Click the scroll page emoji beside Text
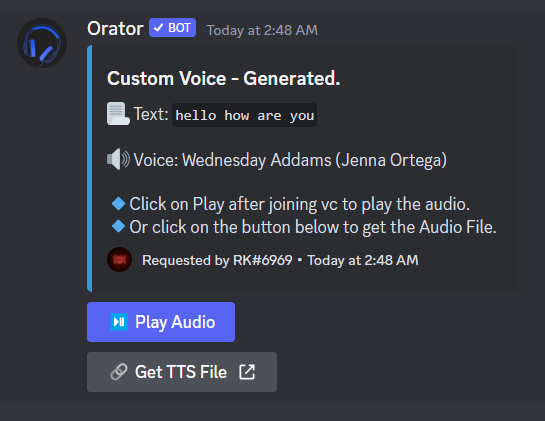 pyautogui.click(x=118, y=114)
